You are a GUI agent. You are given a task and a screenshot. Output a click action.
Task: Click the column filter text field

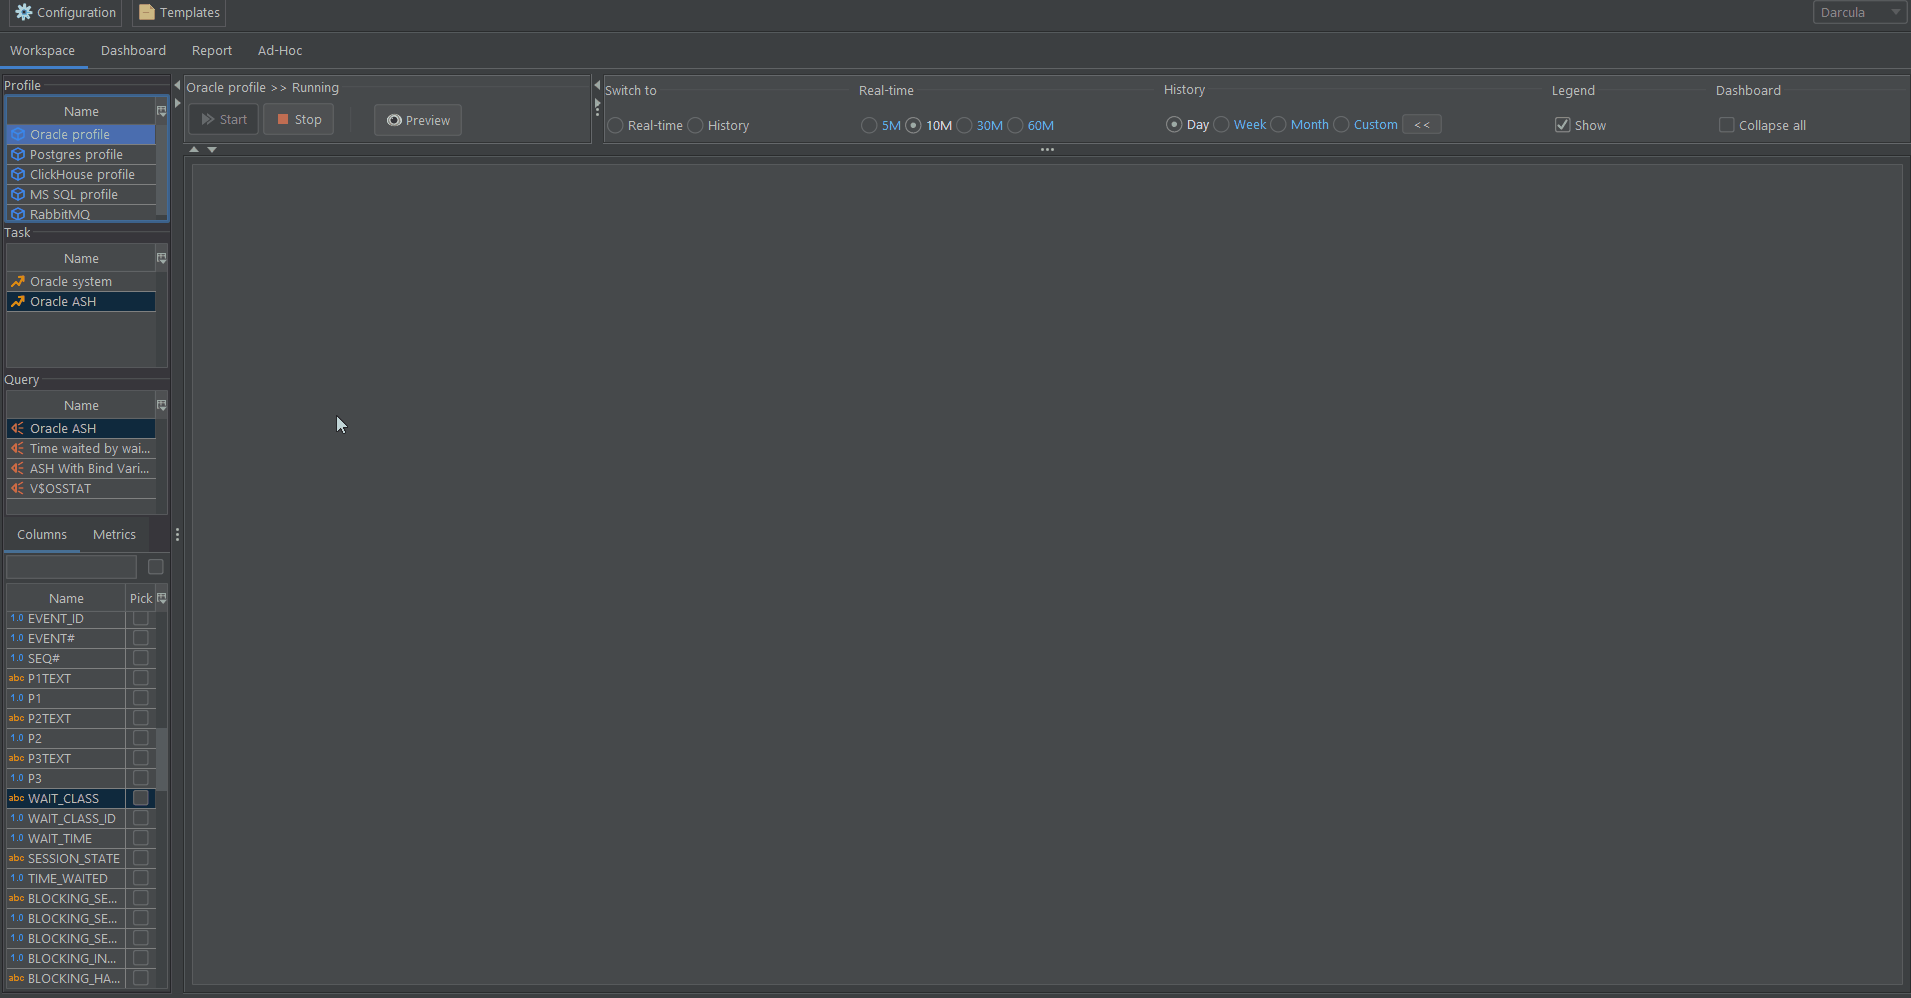pos(71,567)
